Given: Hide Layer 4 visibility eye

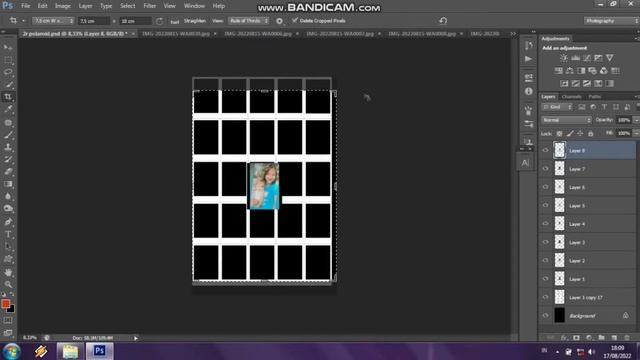Looking at the screenshot, I should 545,224.
